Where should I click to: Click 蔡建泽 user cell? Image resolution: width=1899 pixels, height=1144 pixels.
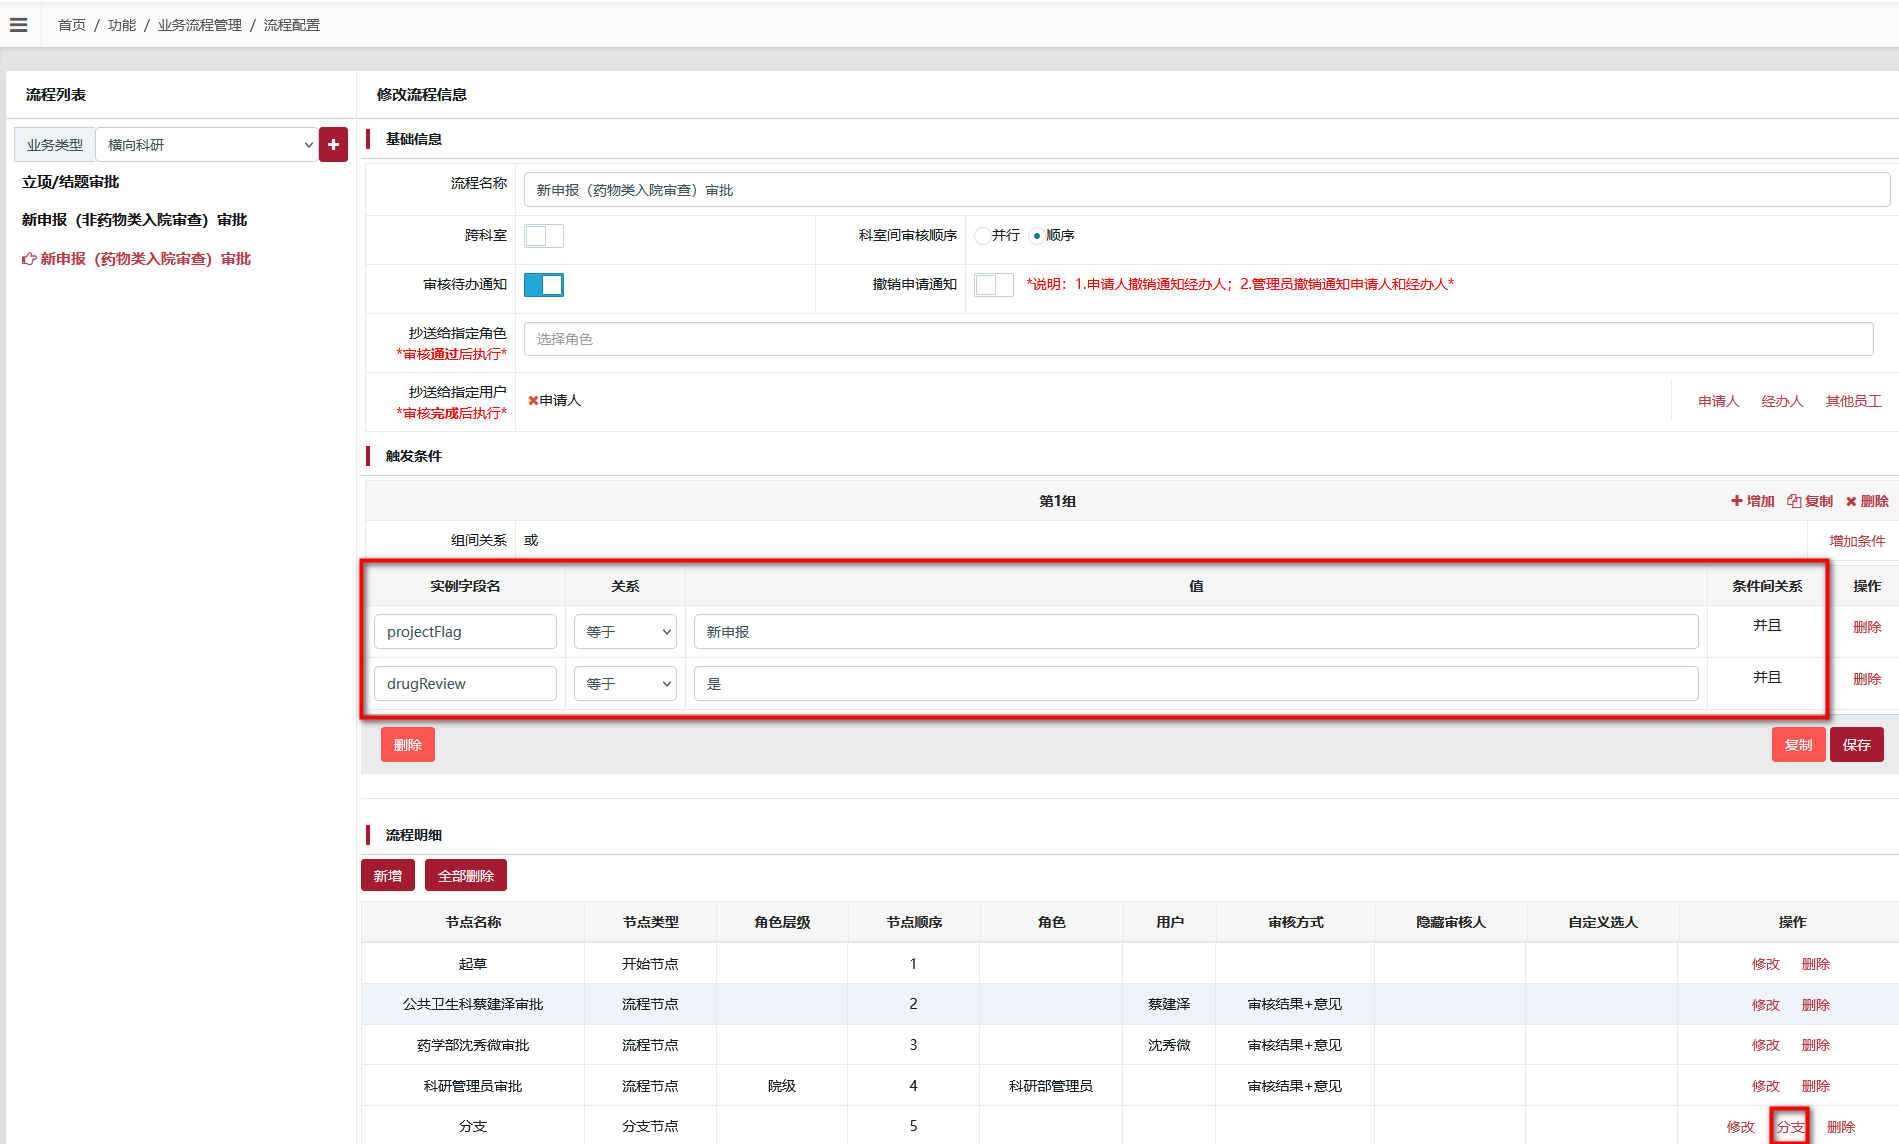coord(1169,1004)
